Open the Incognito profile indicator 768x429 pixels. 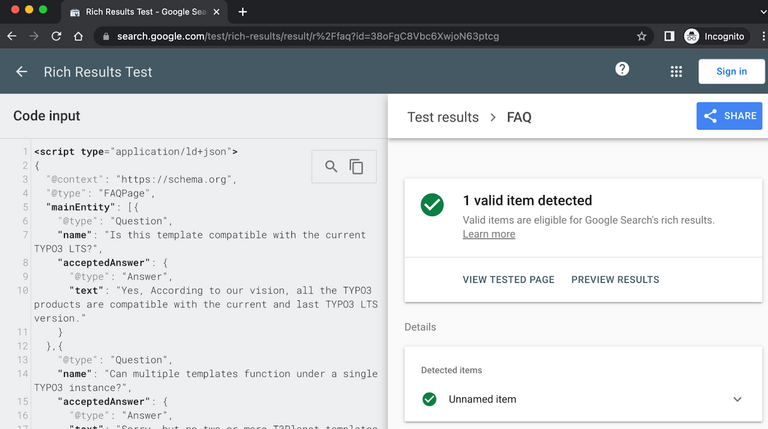click(715, 36)
